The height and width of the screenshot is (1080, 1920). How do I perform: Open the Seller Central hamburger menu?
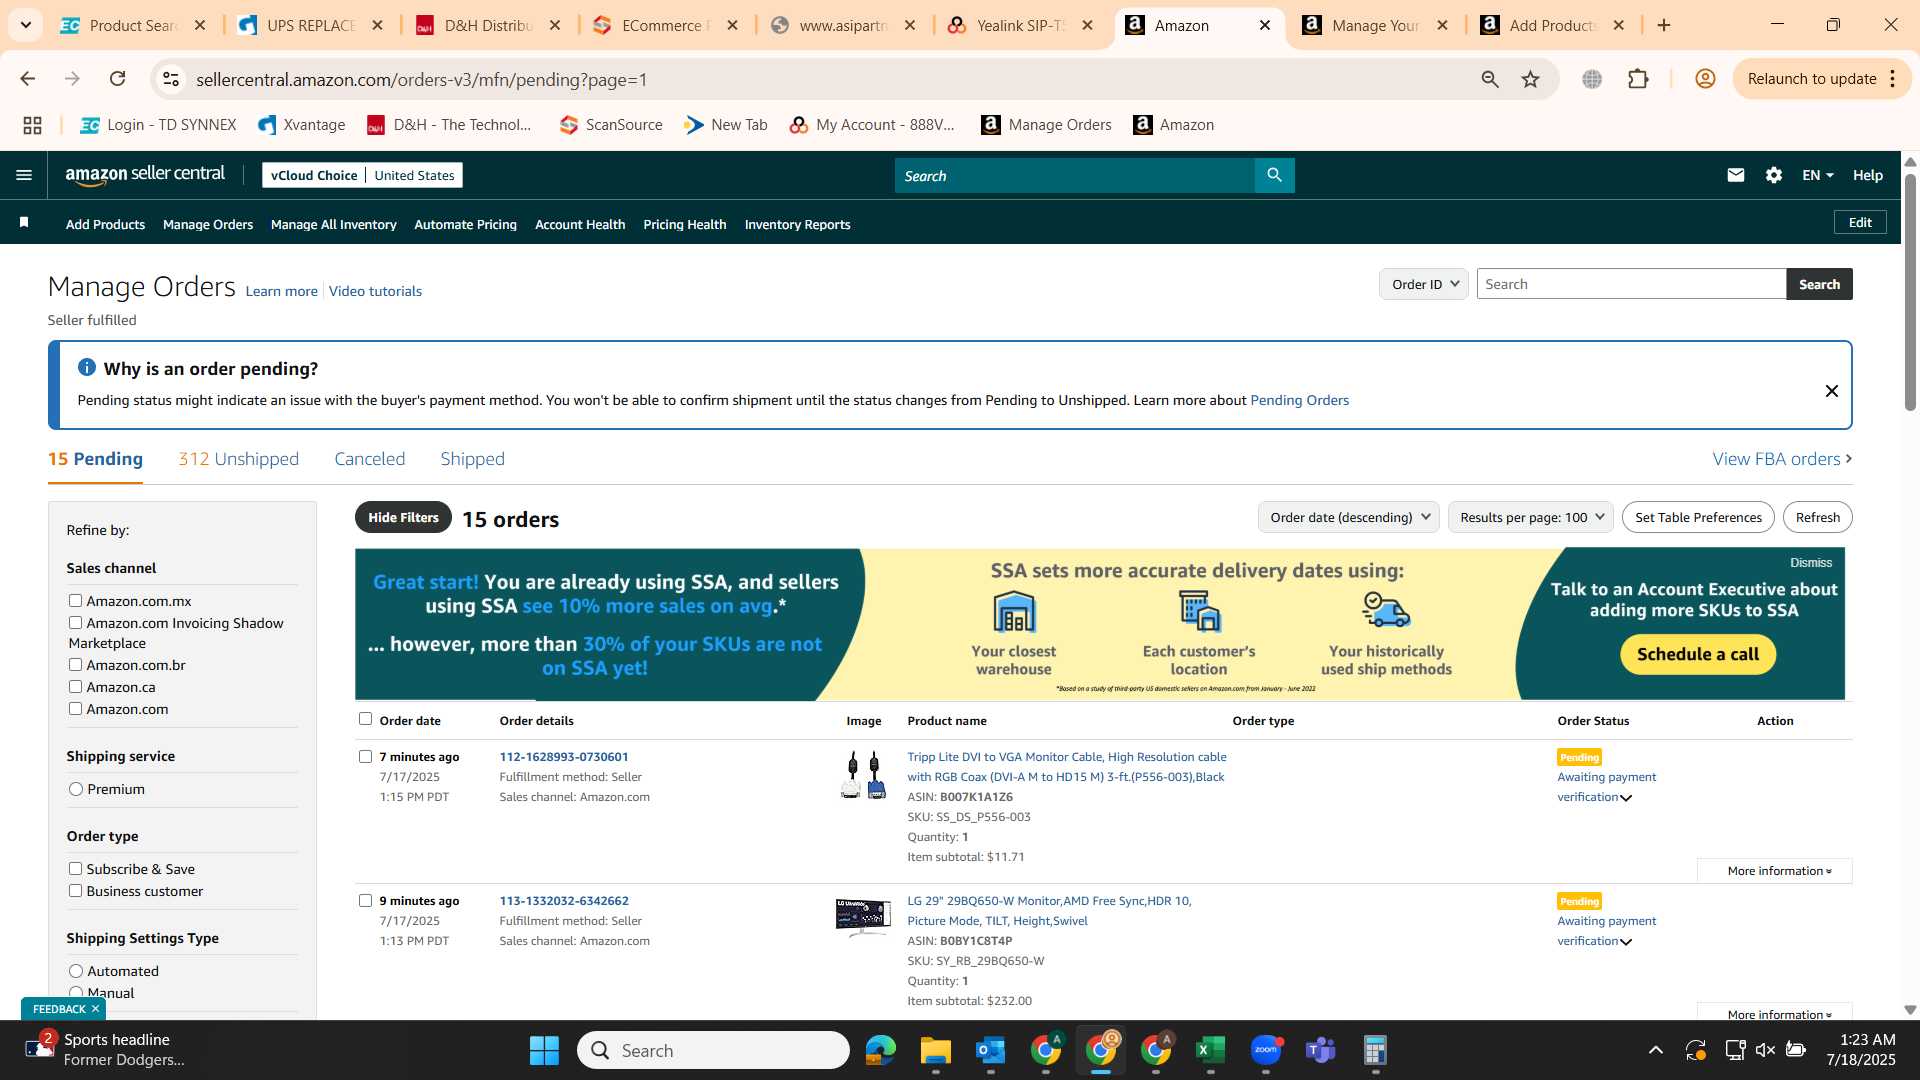24,175
